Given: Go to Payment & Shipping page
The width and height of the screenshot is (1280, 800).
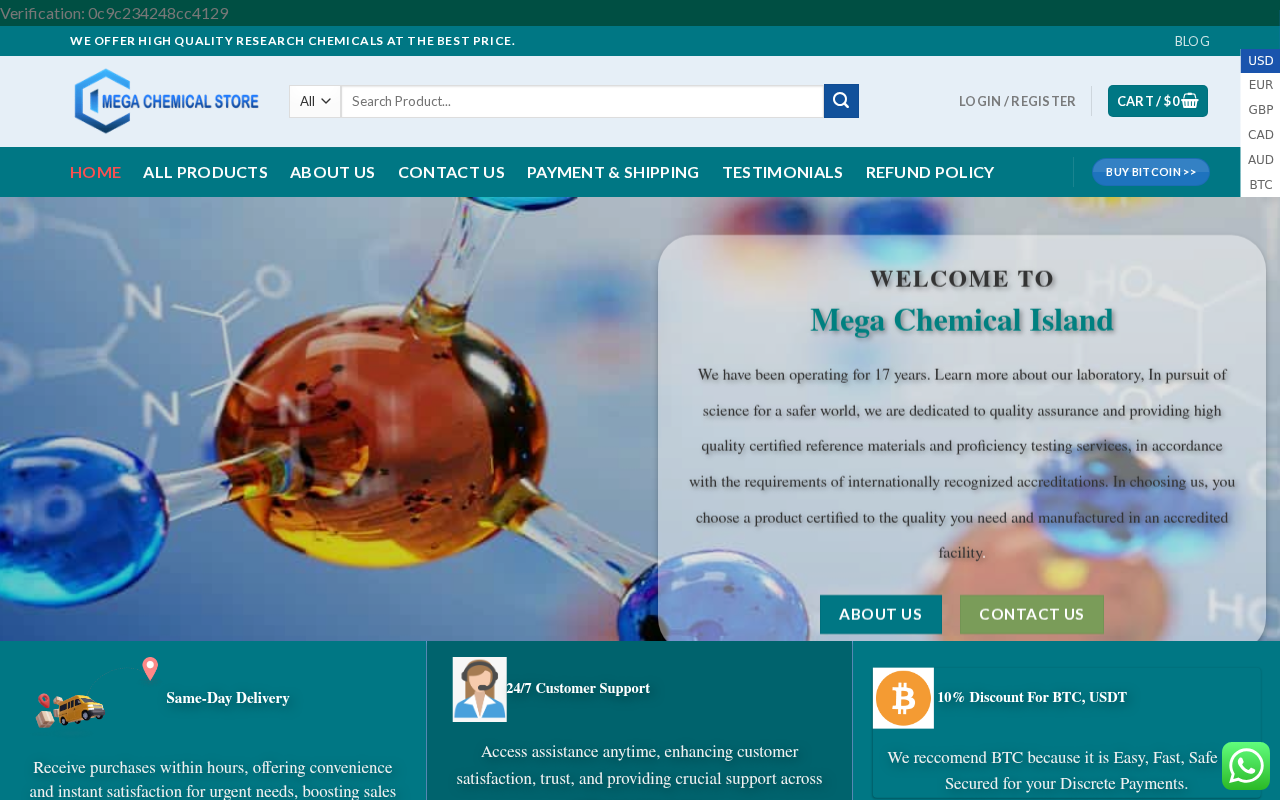Looking at the screenshot, I should [613, 172].
